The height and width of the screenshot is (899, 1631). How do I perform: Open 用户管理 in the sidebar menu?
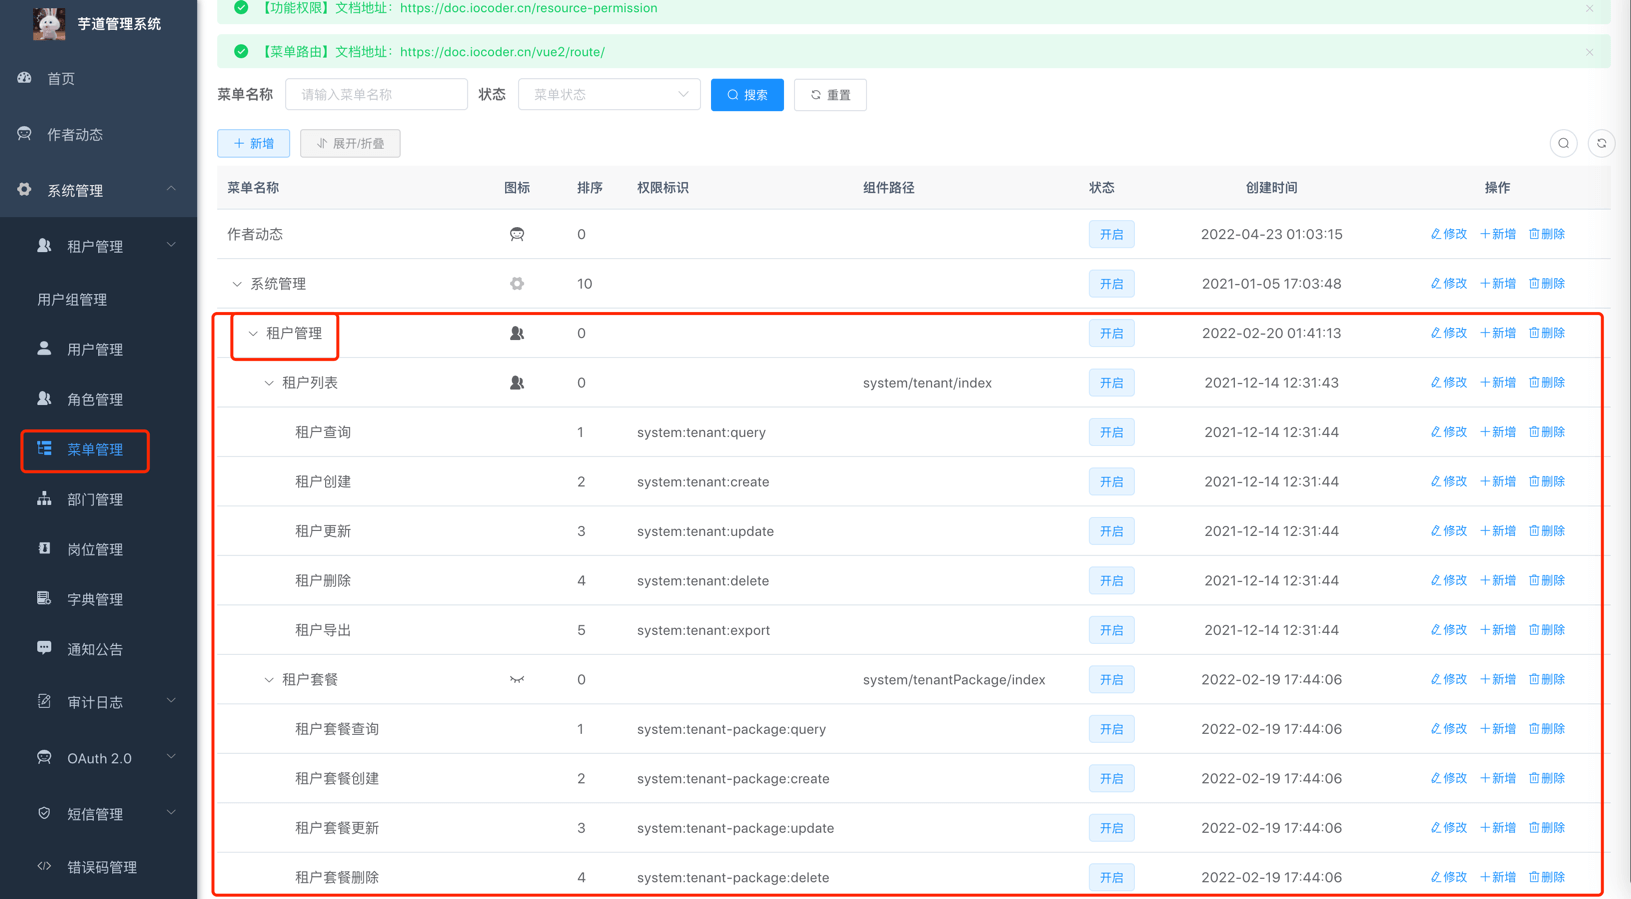95,349
